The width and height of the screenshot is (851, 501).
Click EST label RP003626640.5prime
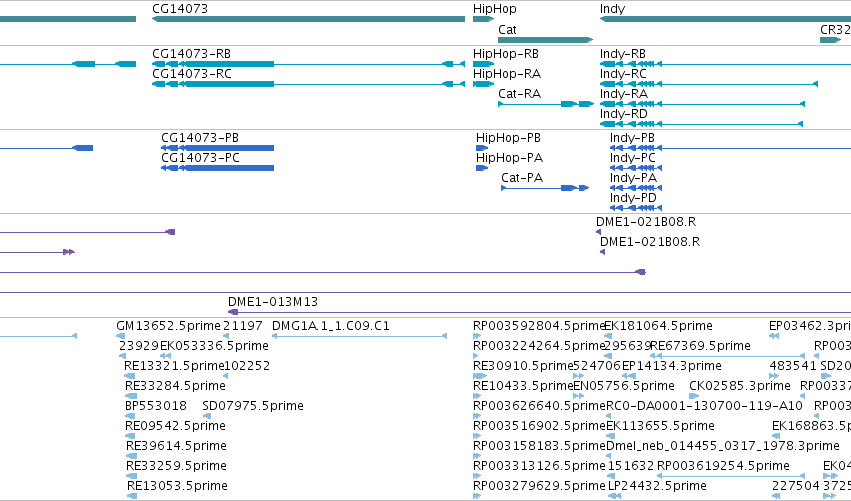click(538, 407)
